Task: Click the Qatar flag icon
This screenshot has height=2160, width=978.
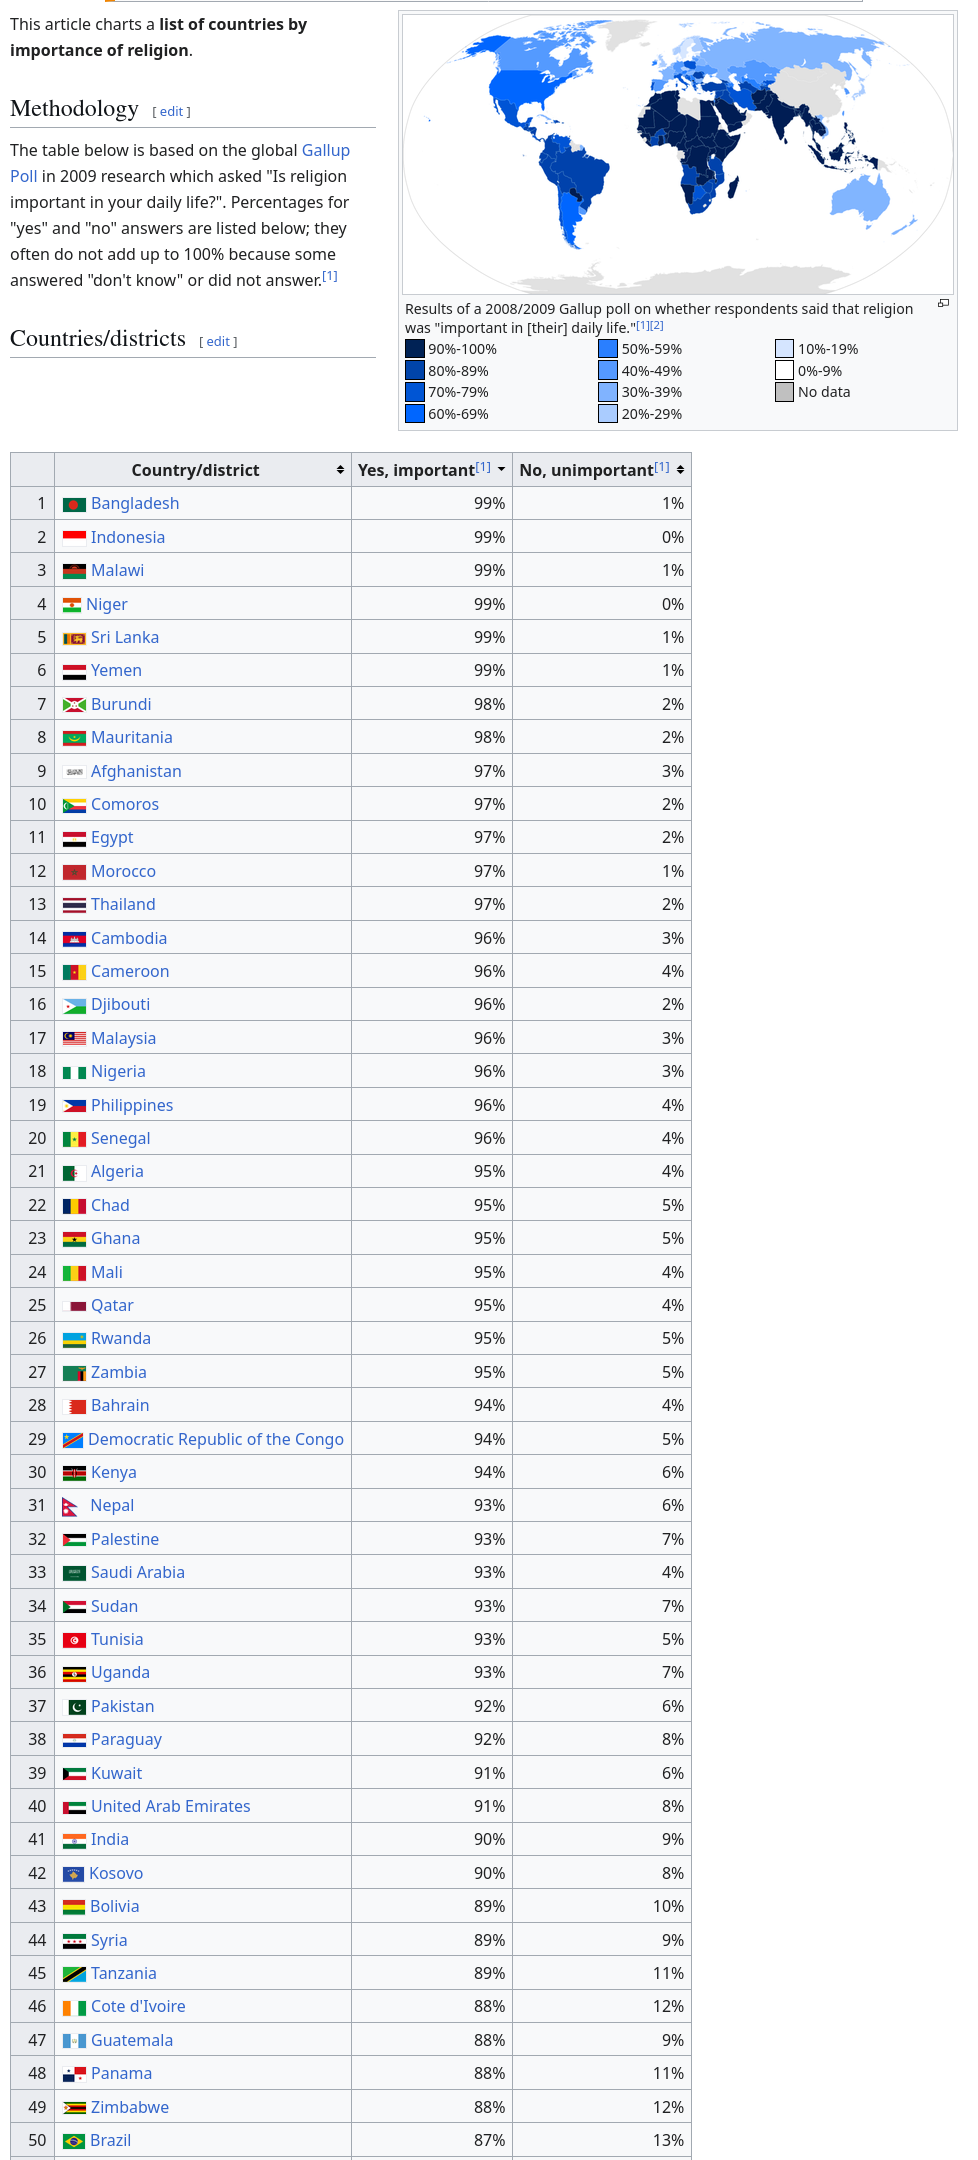Action: click(74, 1306)
